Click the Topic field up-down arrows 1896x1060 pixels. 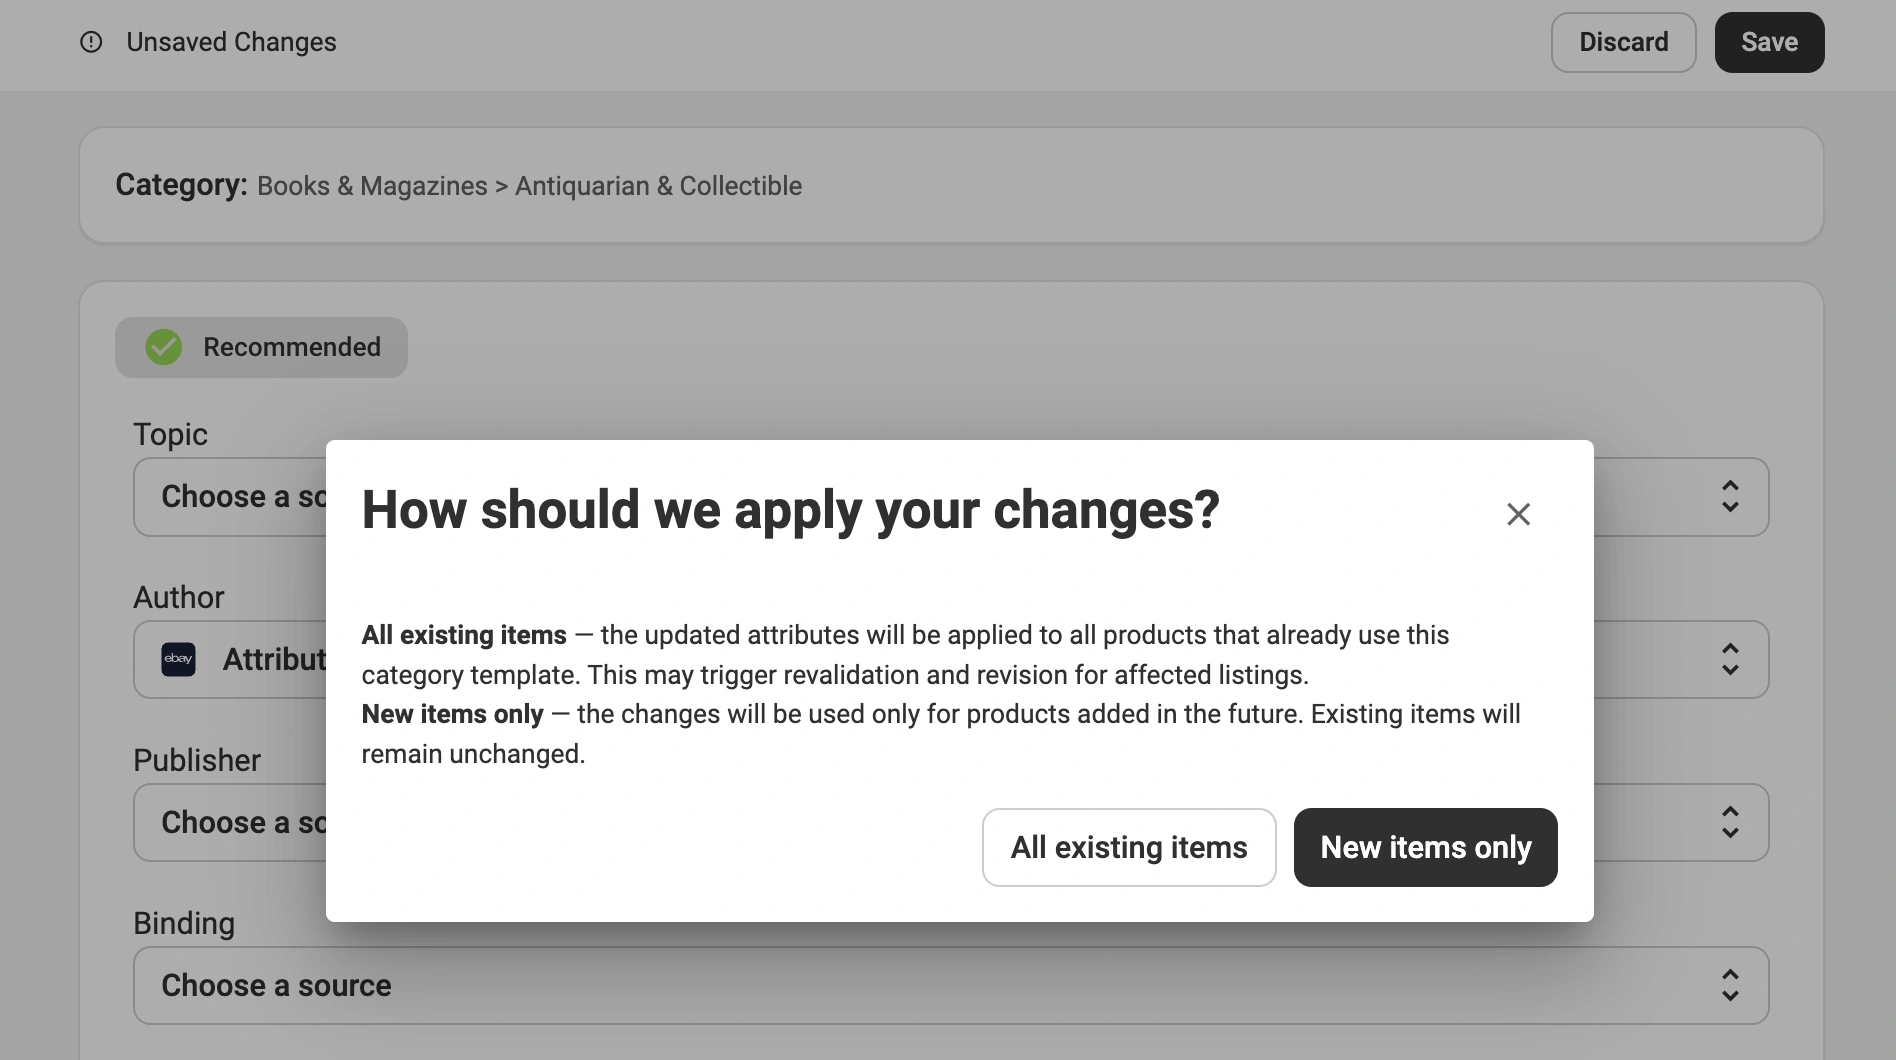[1730, 497]
